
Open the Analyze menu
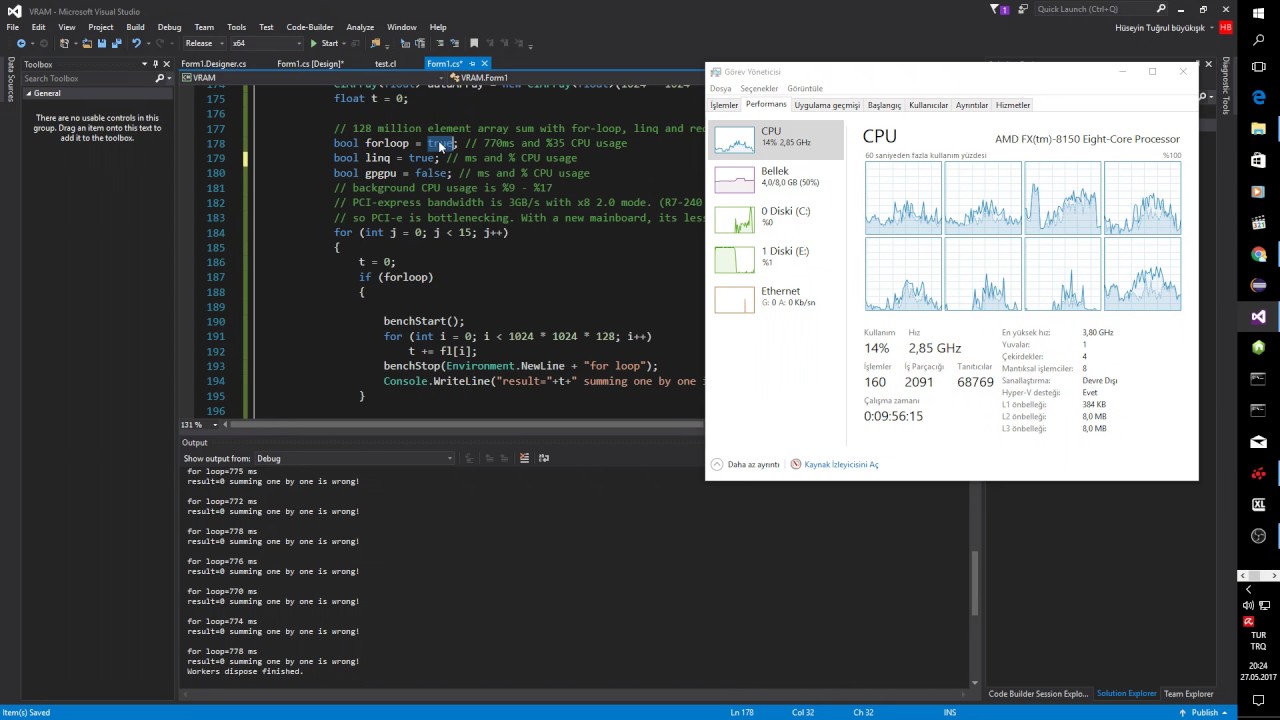[360, 27]
